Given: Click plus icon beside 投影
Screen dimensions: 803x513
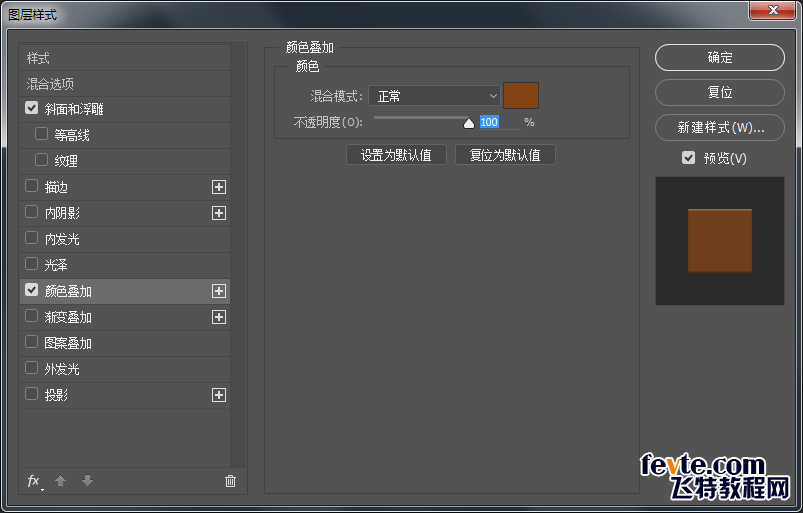Looking at the screenshot, I should tap(219, 395).
